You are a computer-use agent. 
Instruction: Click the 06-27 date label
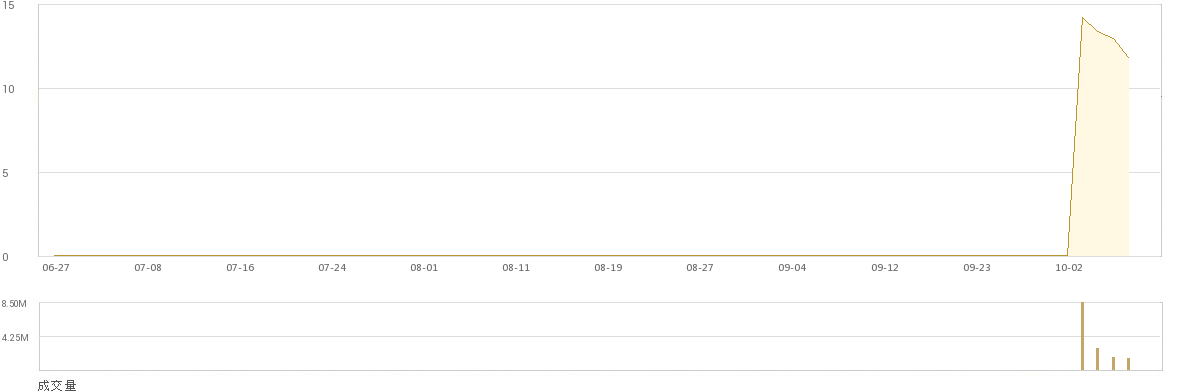point(56,267)
